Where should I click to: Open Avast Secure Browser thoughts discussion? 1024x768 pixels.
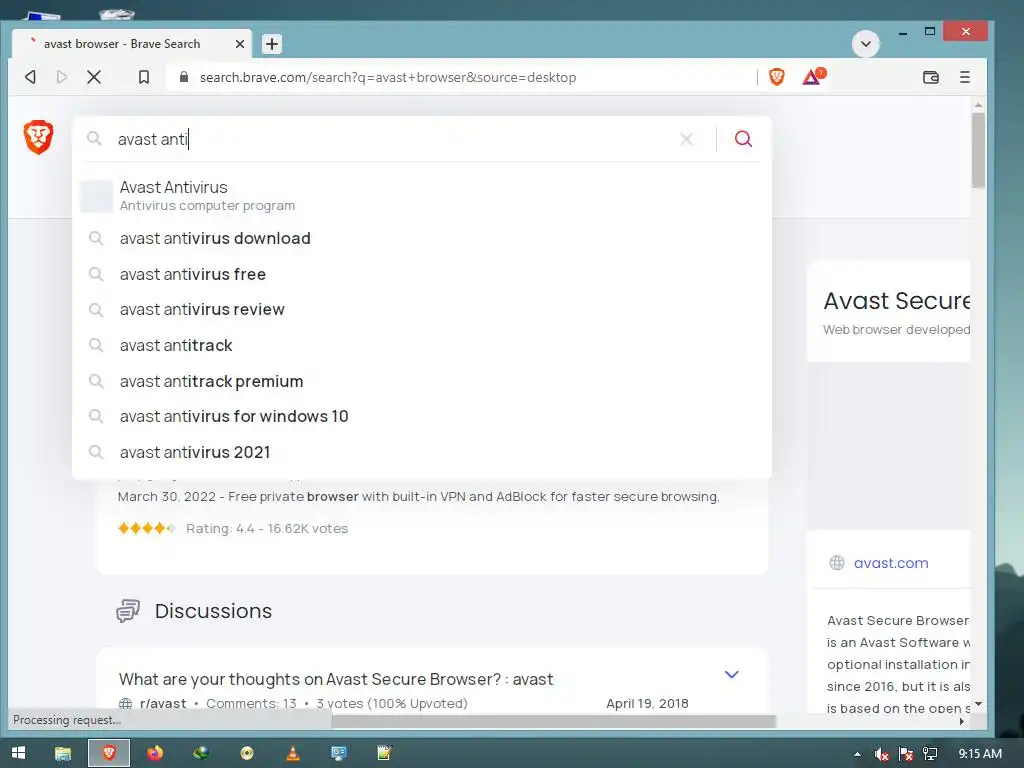(336, 679)
